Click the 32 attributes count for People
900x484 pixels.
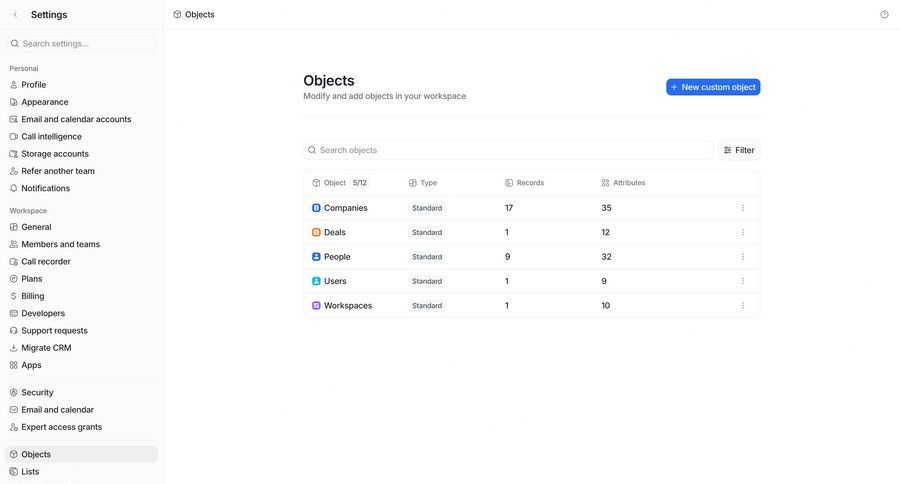coord(606,257)
